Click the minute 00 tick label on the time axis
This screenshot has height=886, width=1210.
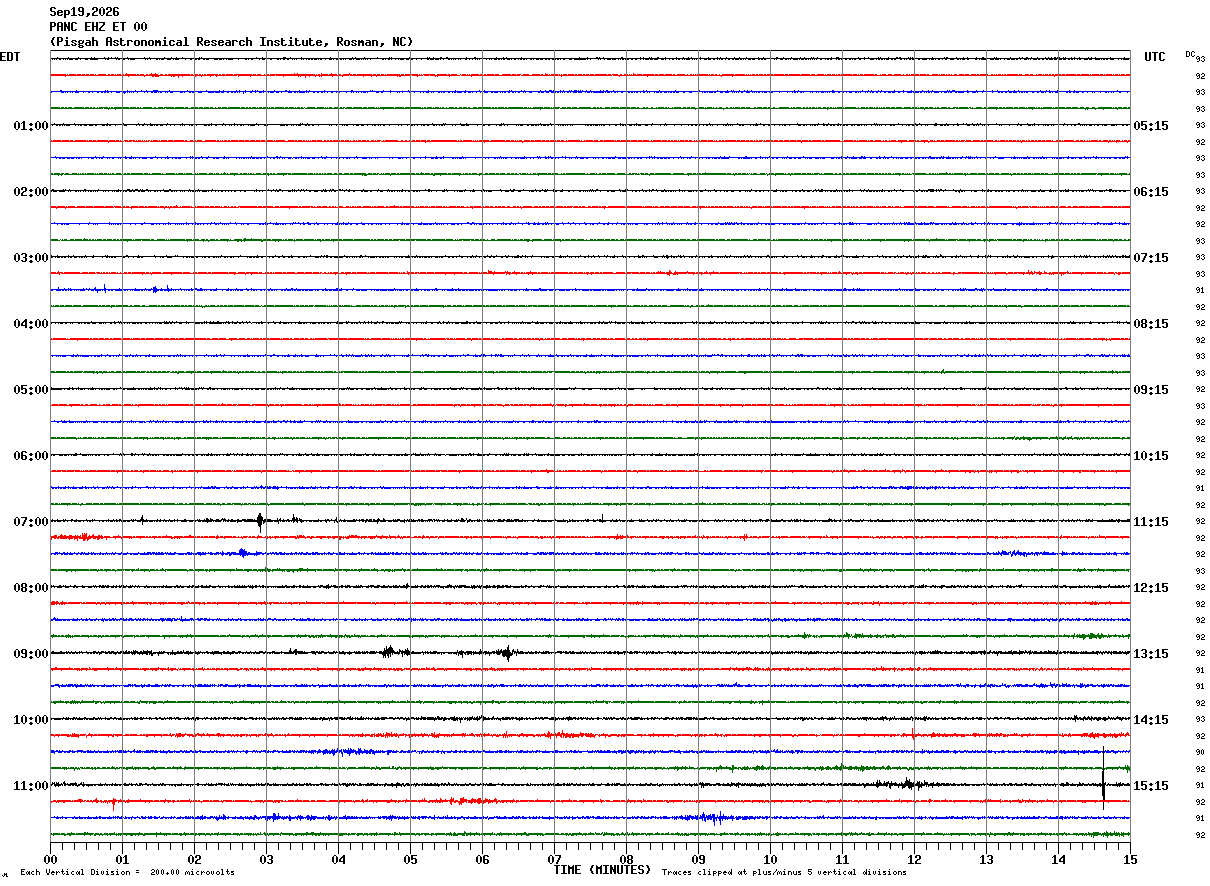coord(50,858)
